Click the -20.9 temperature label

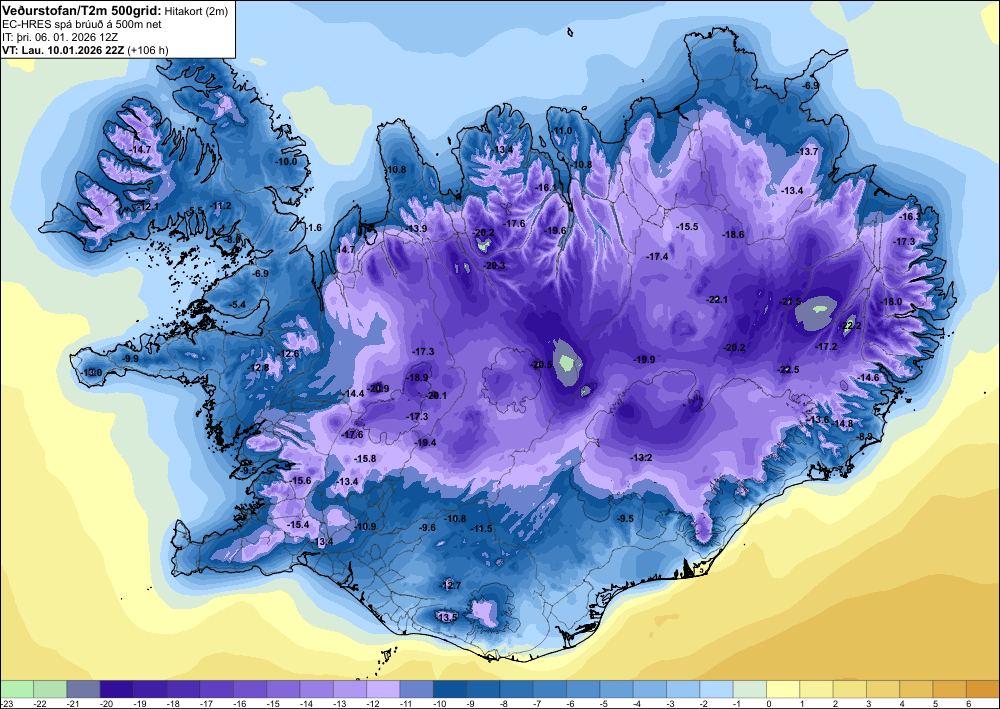(x=378, y=388)
